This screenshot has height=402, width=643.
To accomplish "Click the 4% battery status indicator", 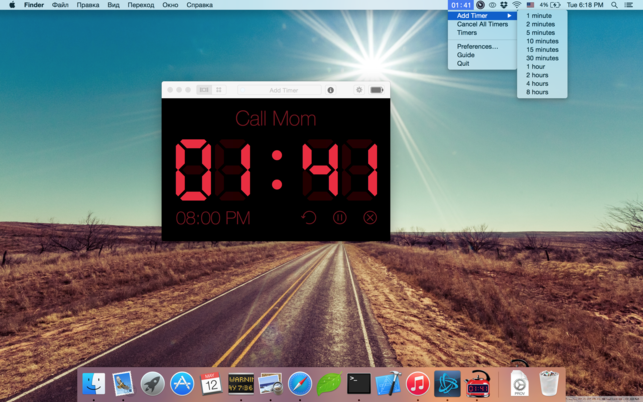I will click(x=550, y=5).
